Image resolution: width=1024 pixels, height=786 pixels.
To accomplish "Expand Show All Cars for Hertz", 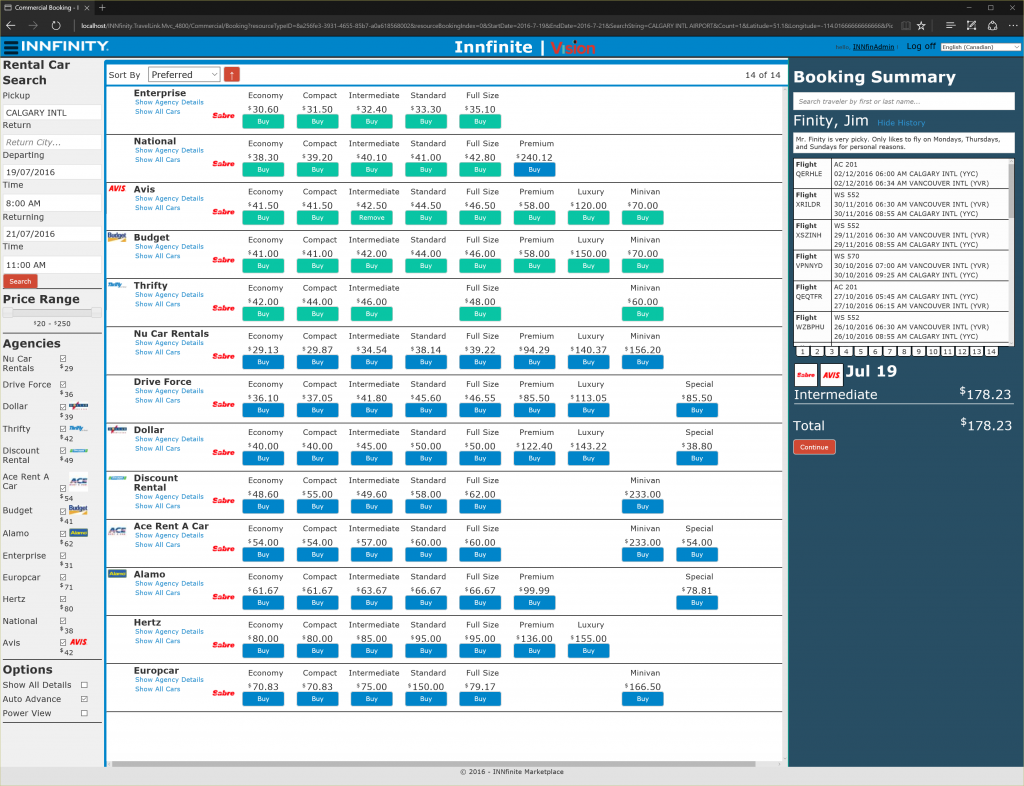I will coord(157,641).
